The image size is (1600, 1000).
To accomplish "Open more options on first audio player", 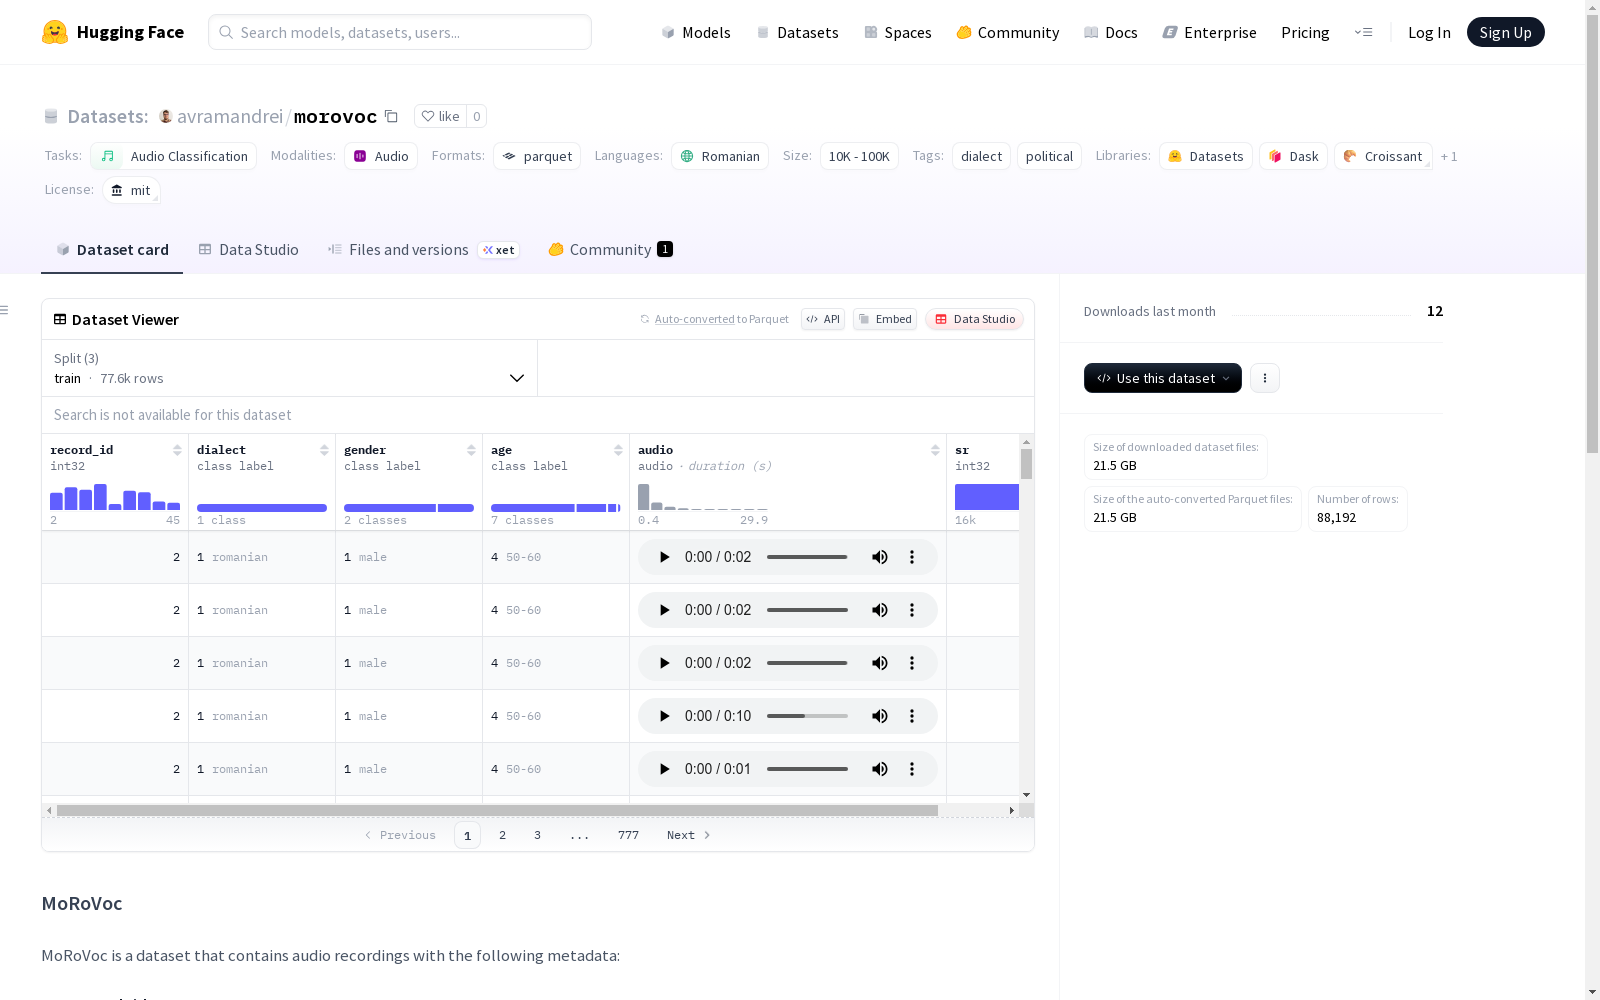I will pyautogui.click(x=912, y=557).
